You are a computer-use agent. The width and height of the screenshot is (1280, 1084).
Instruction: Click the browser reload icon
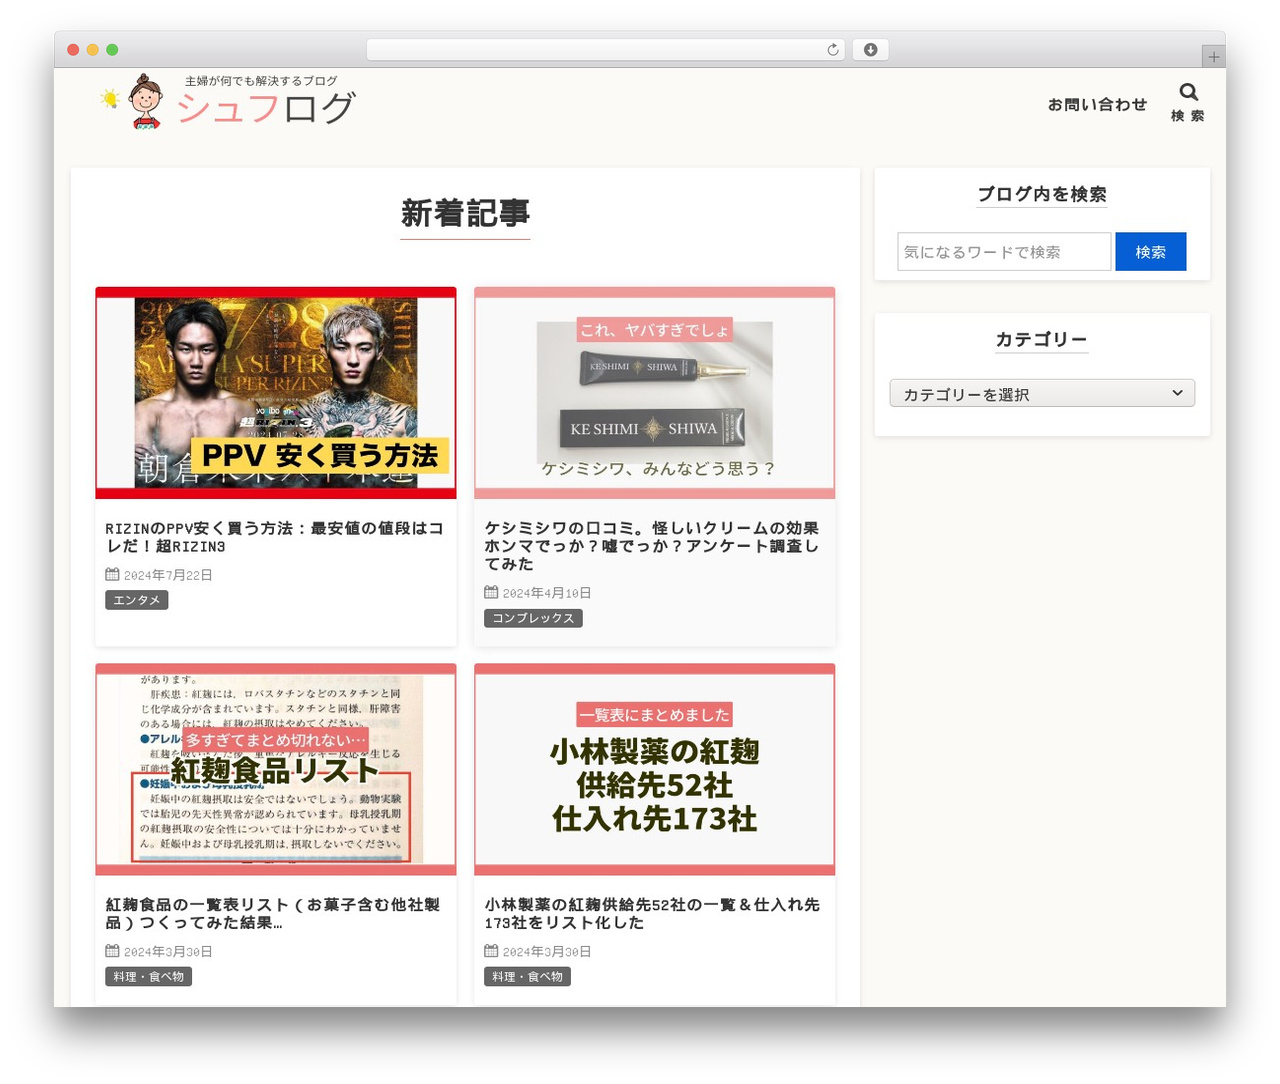tap(833, 50)
